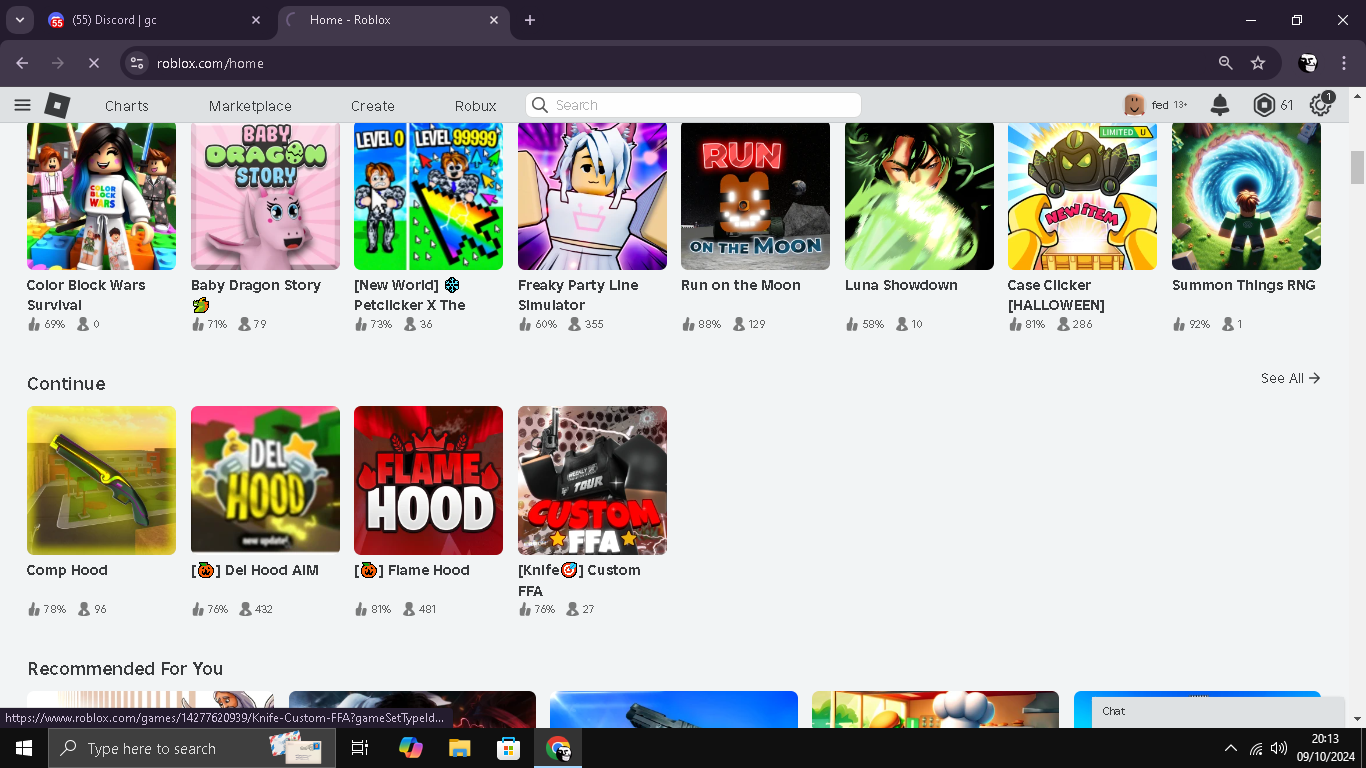Open Petclicker X game thumbnail
1366x768 pixels.
point(428,196)
